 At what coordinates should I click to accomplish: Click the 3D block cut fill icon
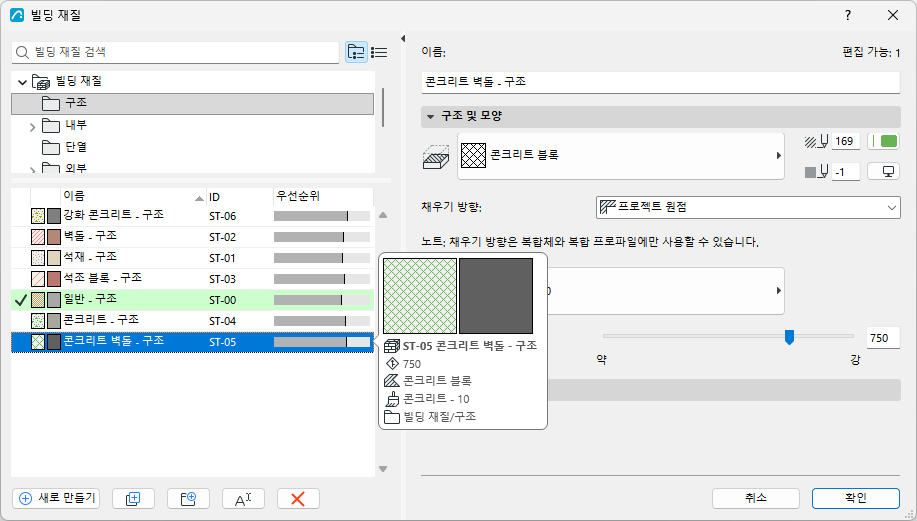tap(436, 157)
